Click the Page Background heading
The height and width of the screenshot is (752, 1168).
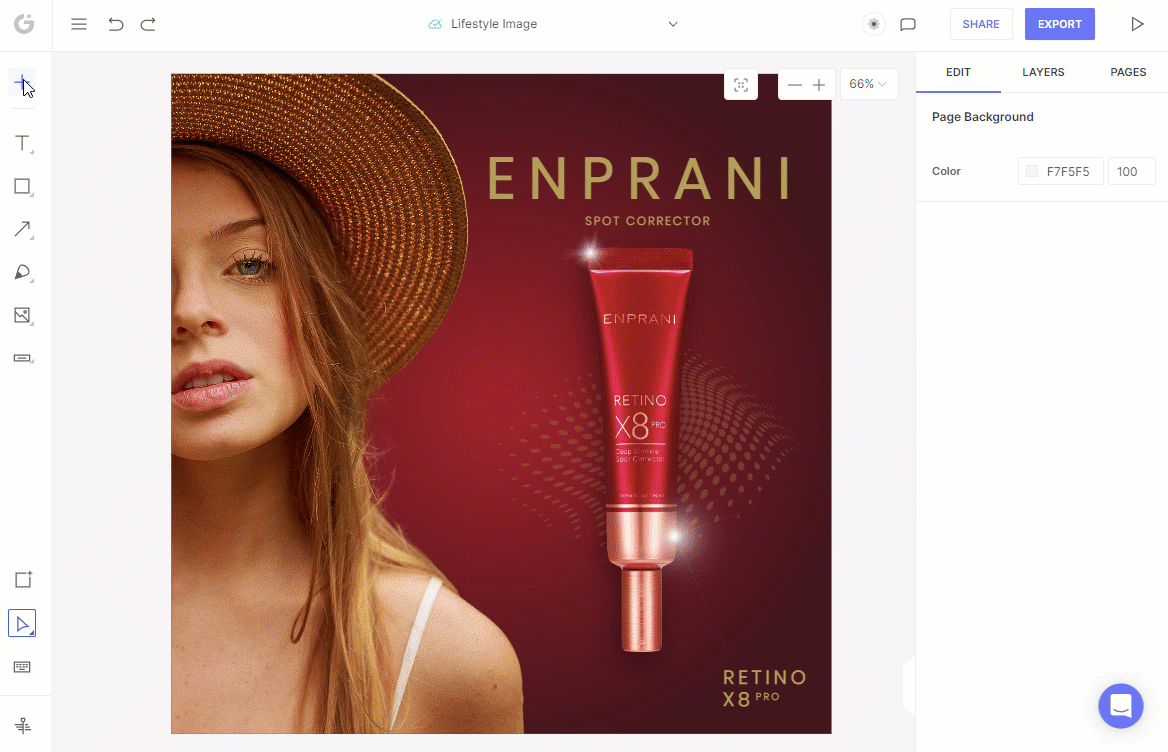click(x=983, y=117)
